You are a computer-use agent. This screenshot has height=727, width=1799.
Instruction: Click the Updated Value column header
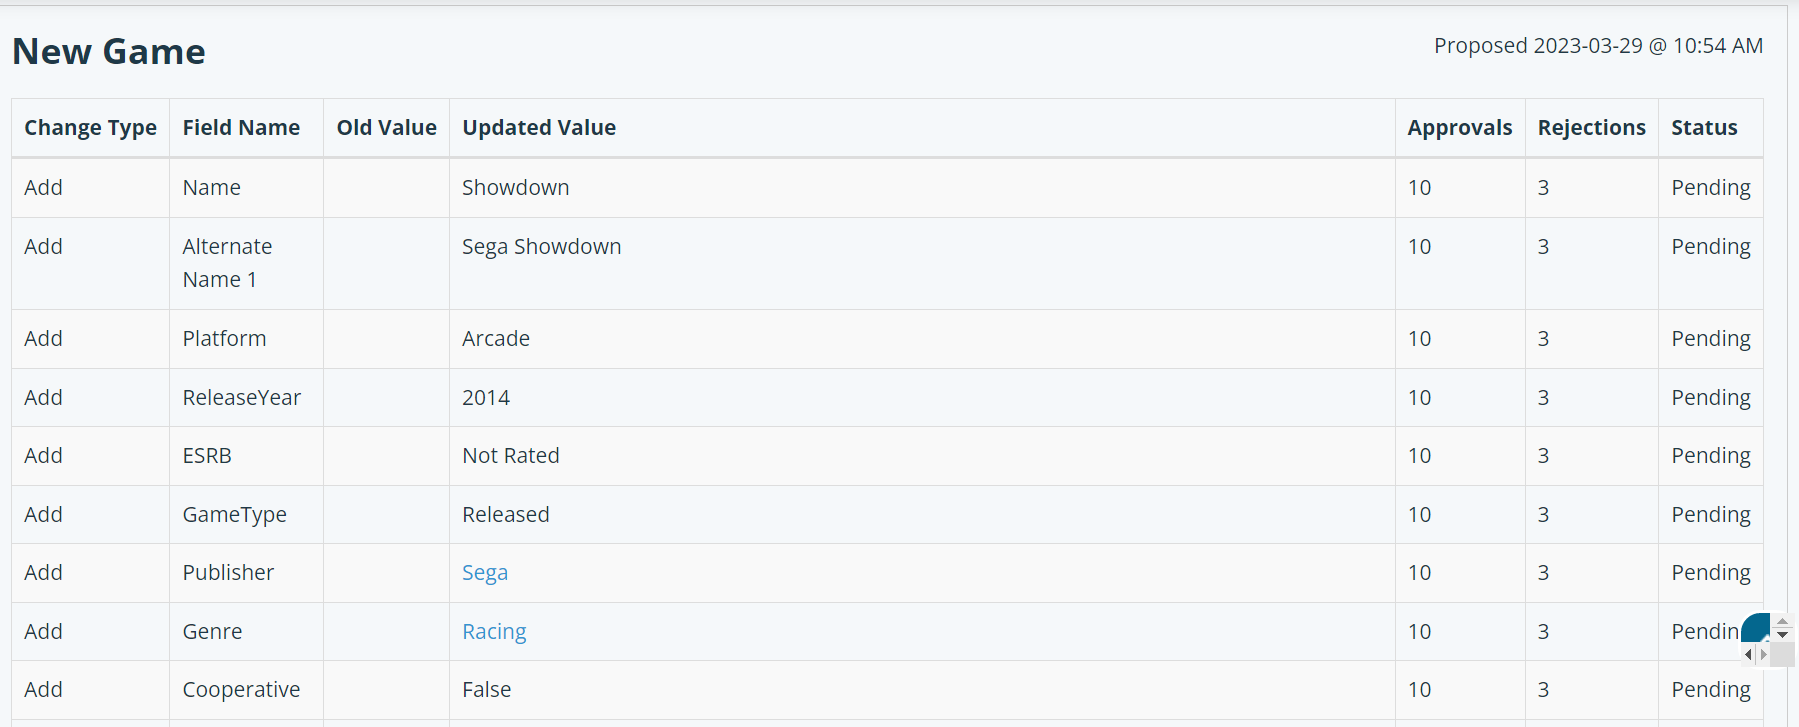tap(539, 128)
